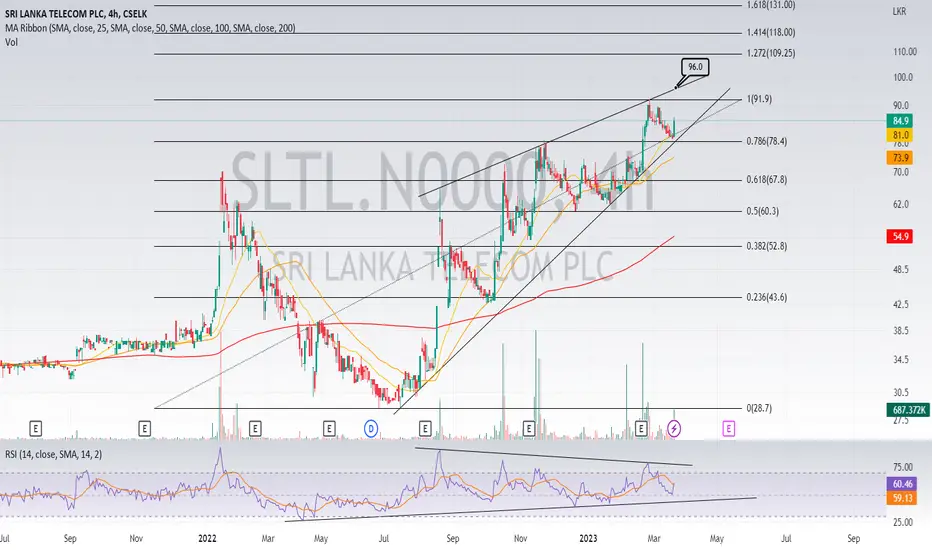Image resolution: width=932 pixels, height=550 pixels.
Task: Click the 687.372K volume label
Action: pyautogui.click(x=908, y=410)
